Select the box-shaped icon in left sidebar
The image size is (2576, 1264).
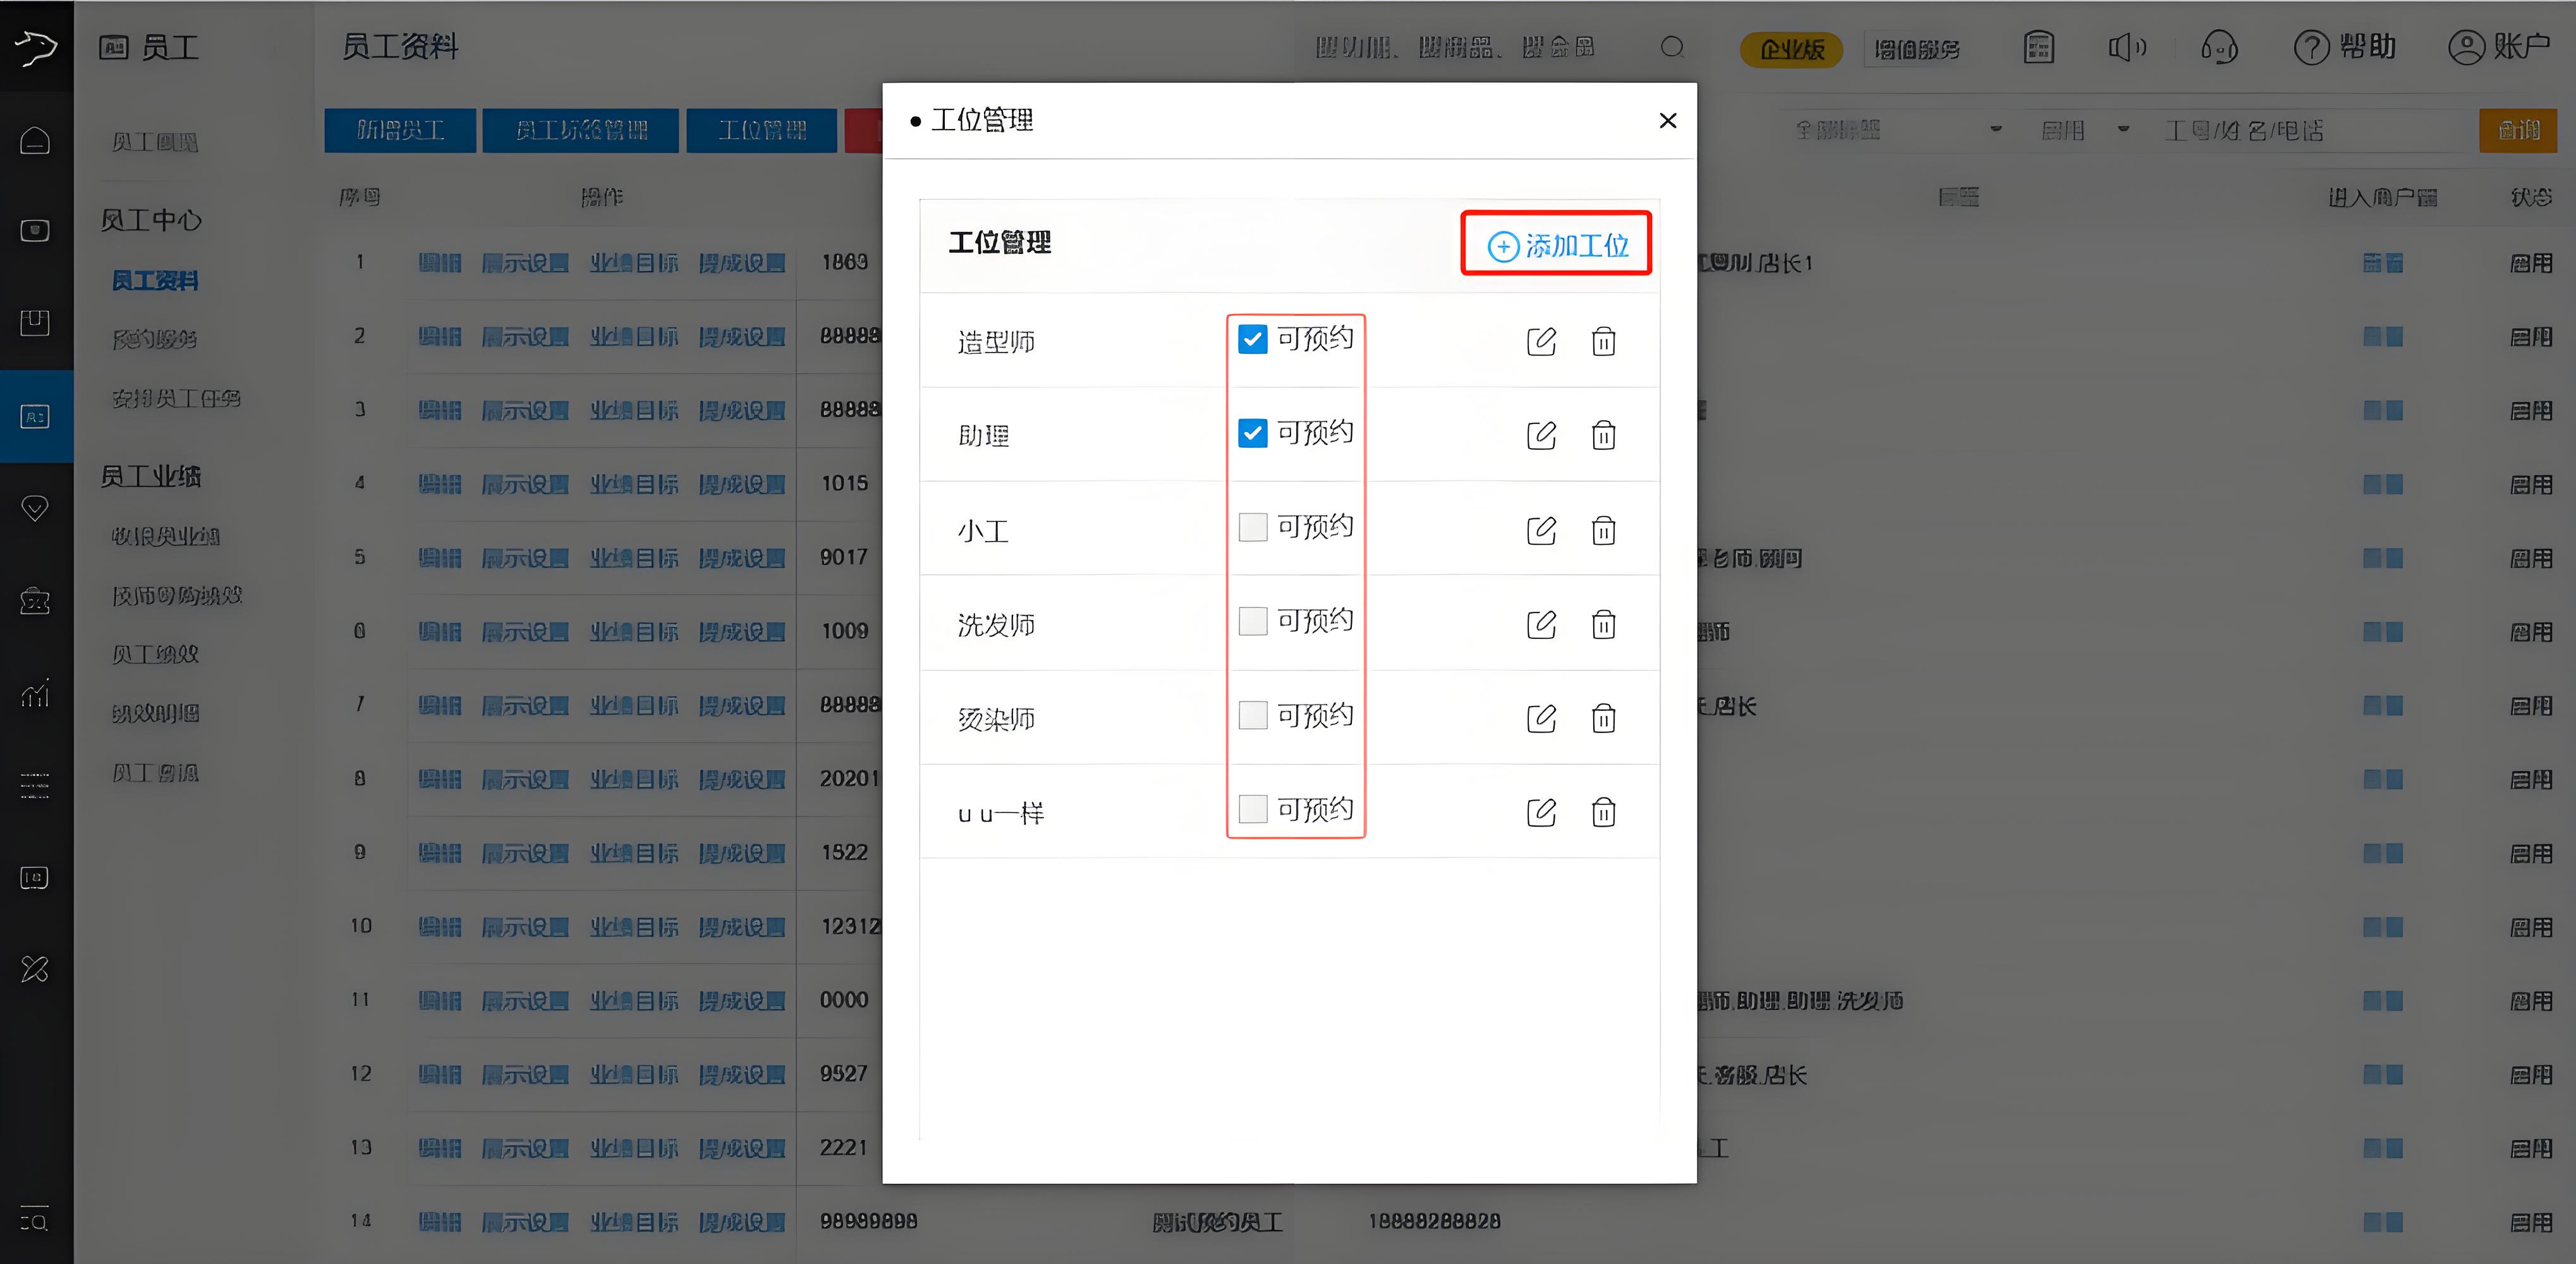tap(35, 323)
